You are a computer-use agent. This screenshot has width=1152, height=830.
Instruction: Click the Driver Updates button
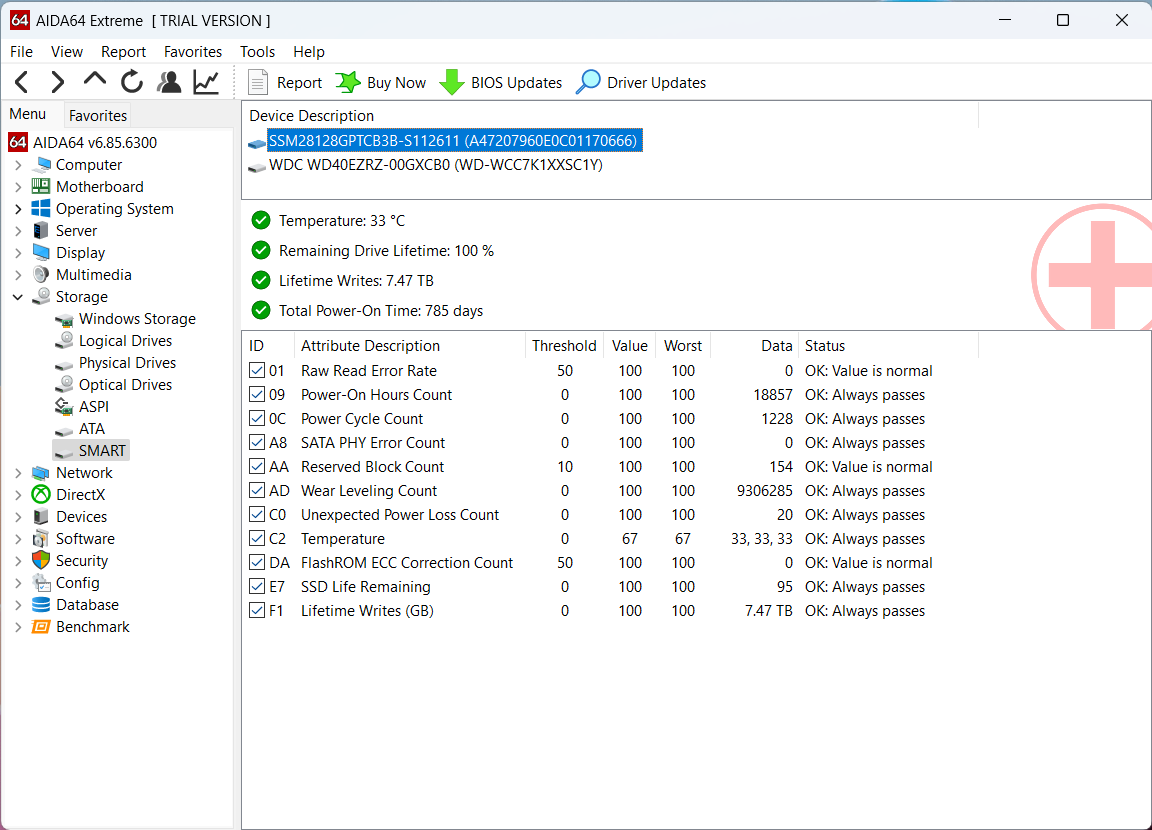640,82
